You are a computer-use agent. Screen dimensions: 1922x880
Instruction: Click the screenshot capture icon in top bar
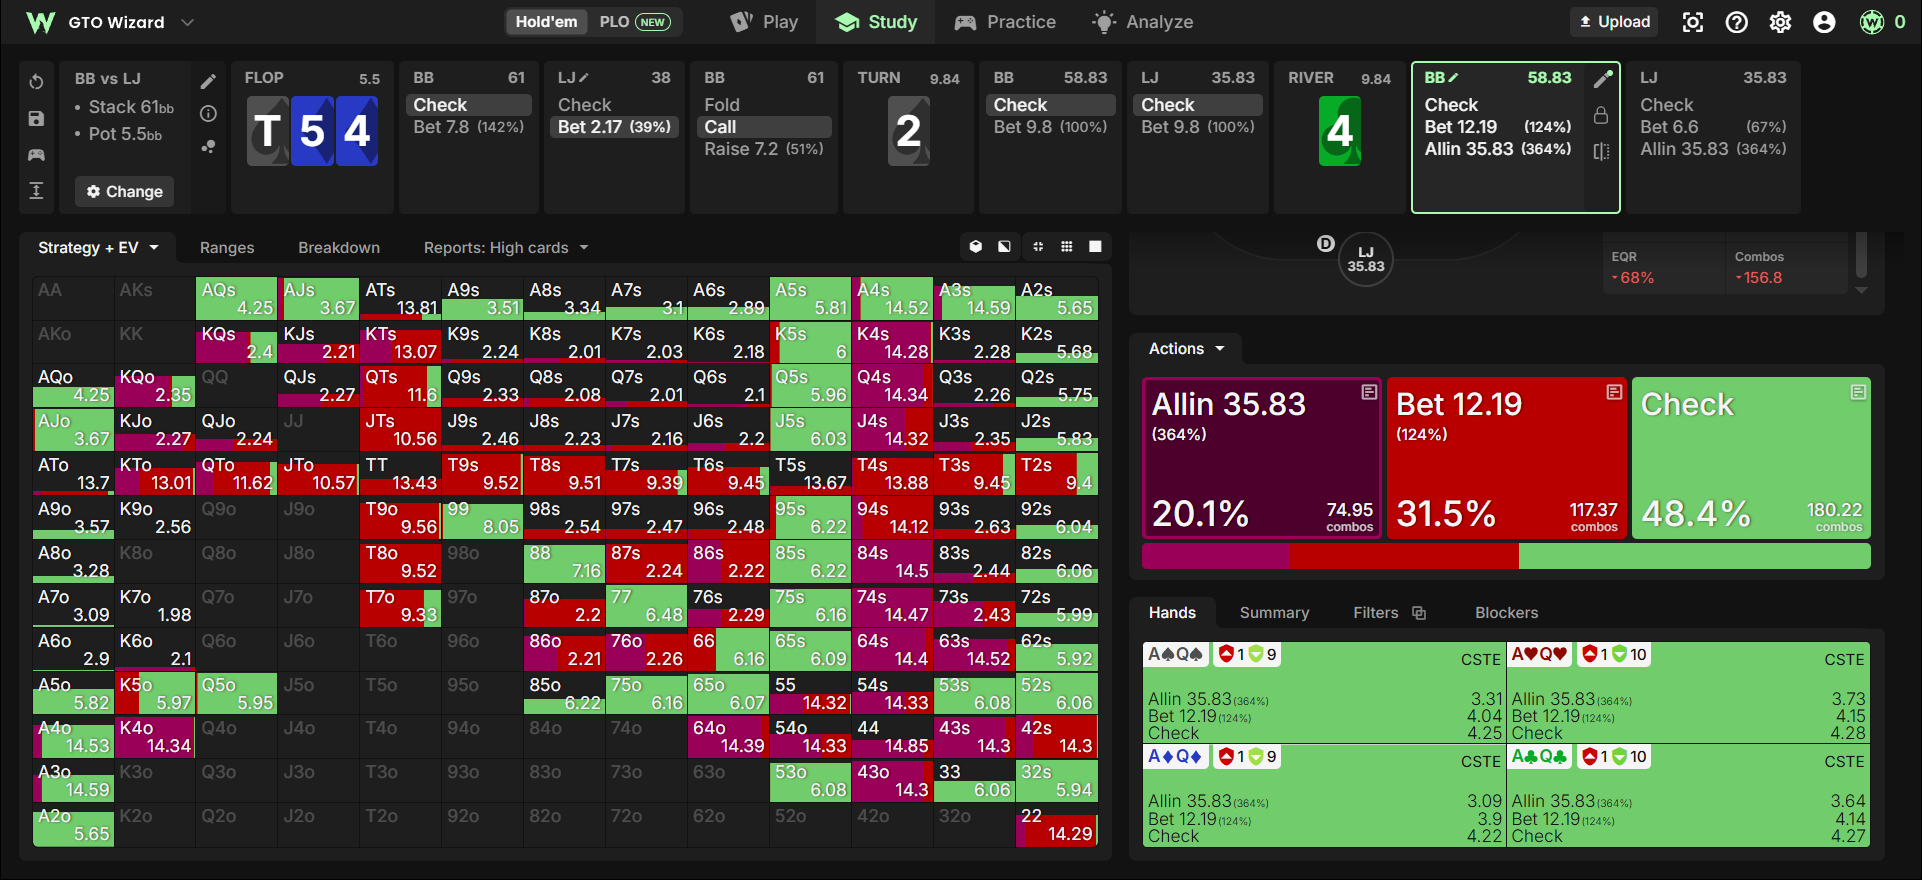coord(1693,22)
